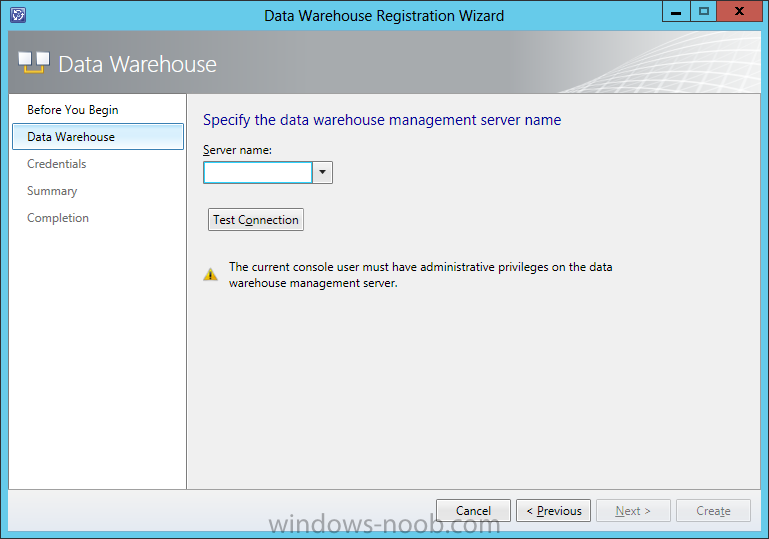Go back with the Previous button
Viewport: 769px width, 539px height.
click(553, 511)
